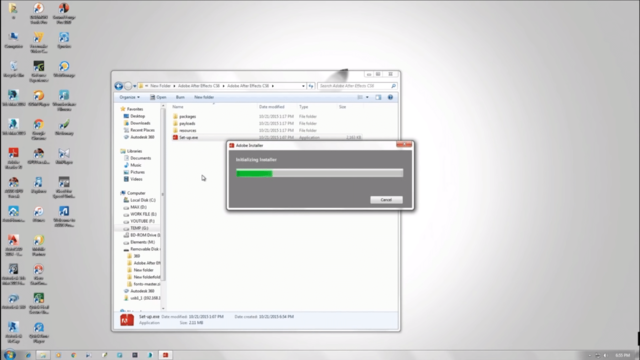Open the MAX (D:) drive

click(x=138, y=207)
